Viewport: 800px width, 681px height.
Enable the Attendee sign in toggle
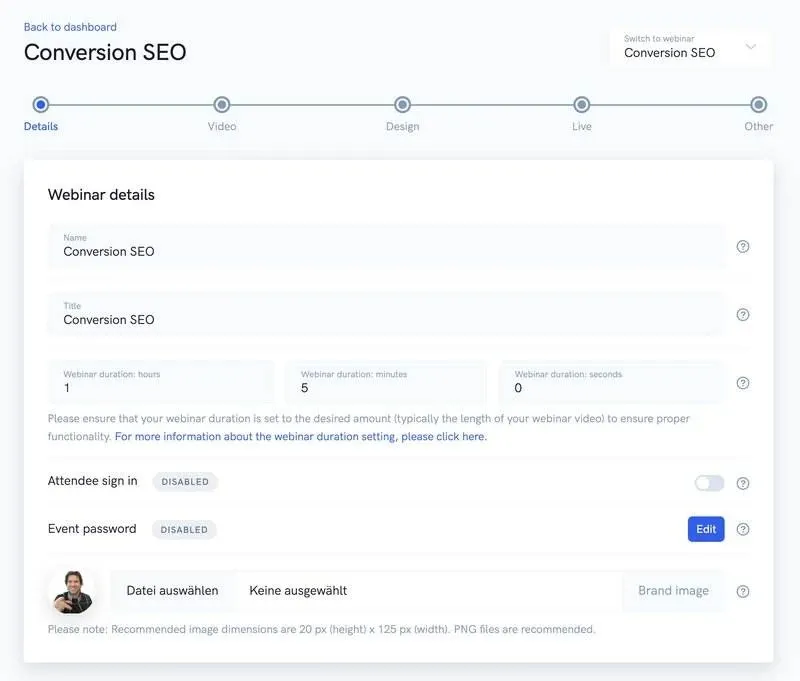pyautogui.click(x=709, y=483)
